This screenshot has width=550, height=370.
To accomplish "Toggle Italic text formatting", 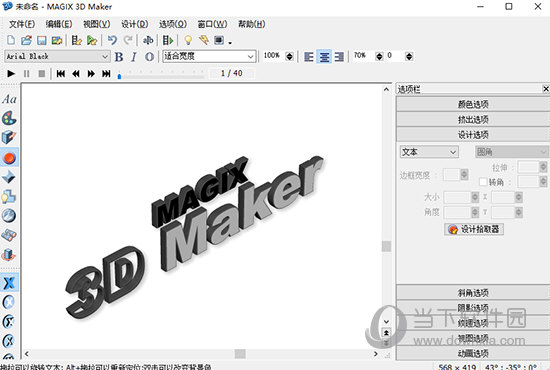I will click(x=134, y=57).
